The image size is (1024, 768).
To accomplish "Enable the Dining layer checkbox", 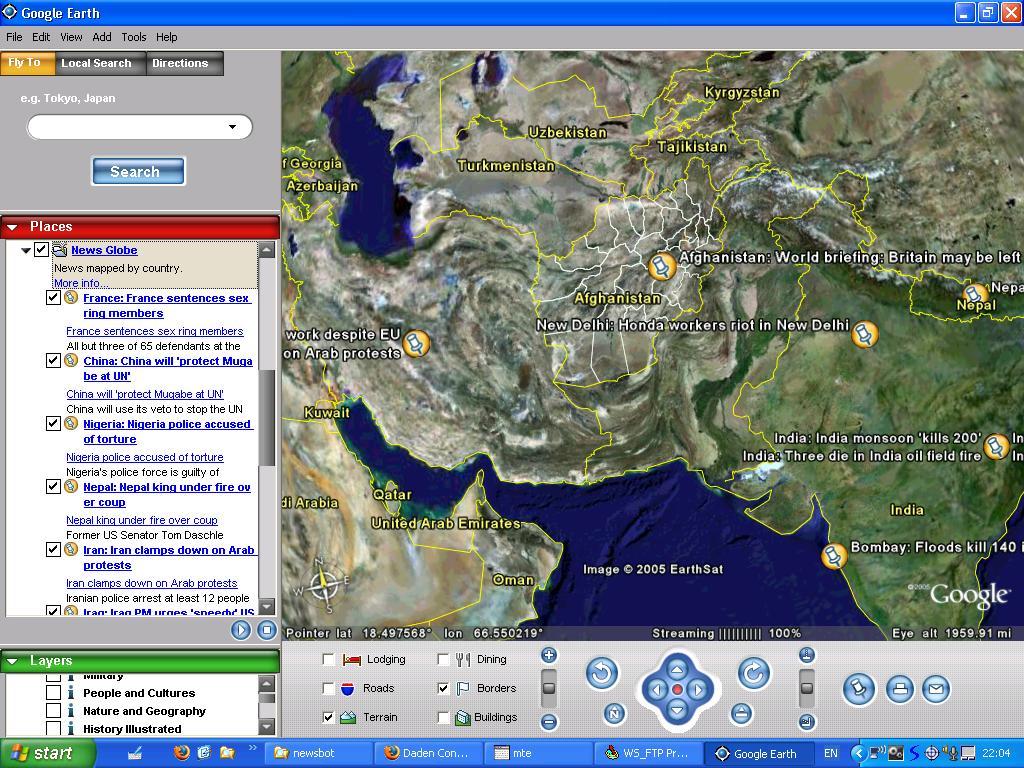I will click(x=443, y=660).
